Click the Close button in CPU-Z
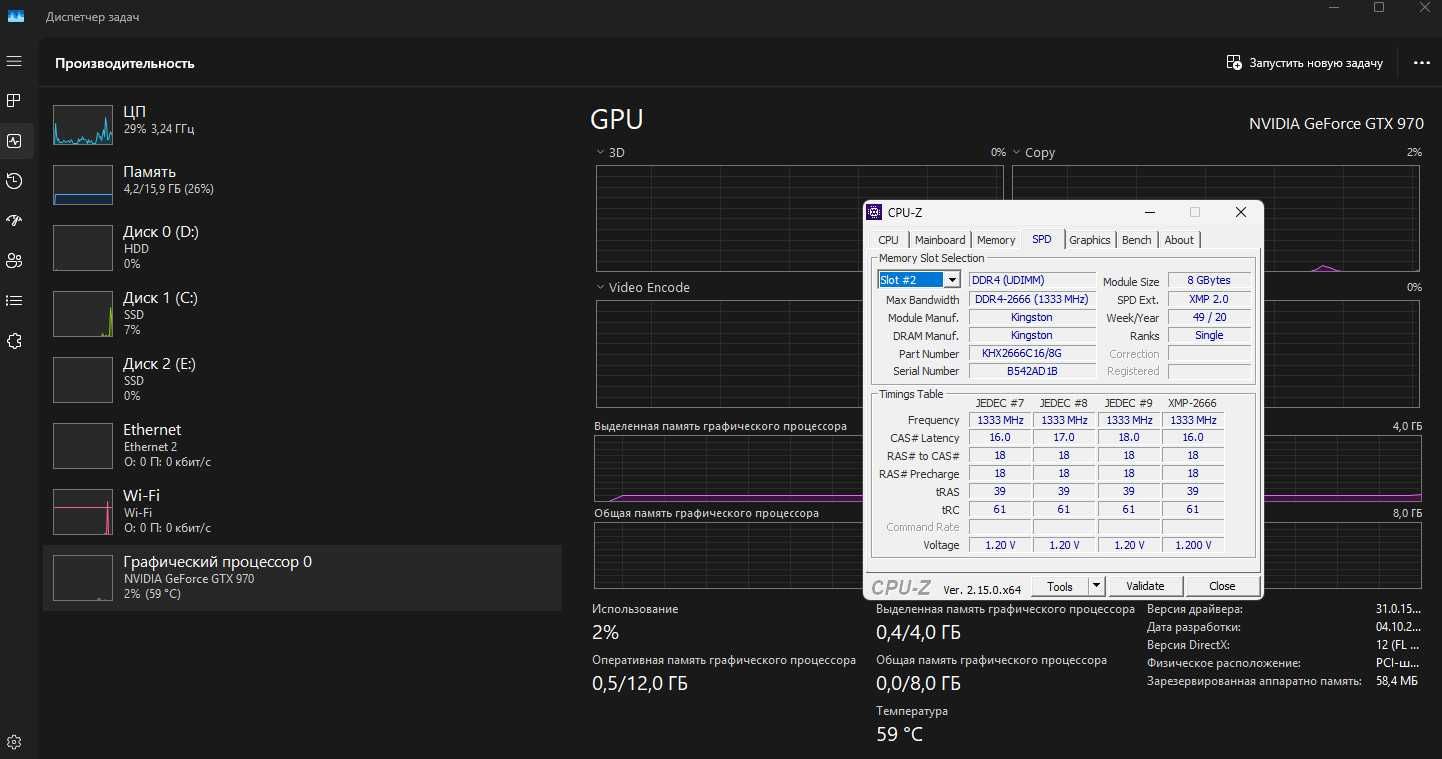This screenshot has height=759, width=1442. click(x=1222, y=586)
